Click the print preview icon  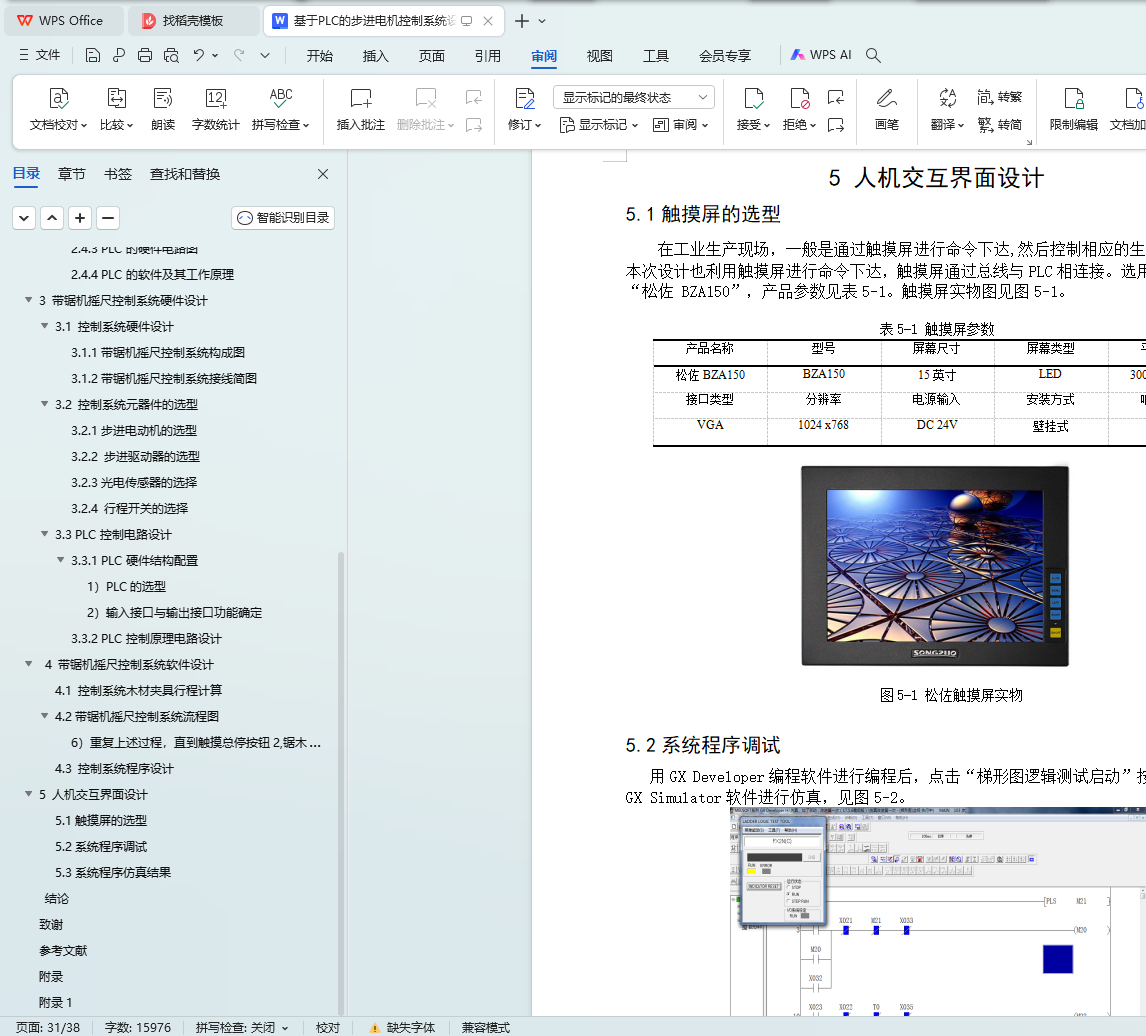click(x=171, y=55)
